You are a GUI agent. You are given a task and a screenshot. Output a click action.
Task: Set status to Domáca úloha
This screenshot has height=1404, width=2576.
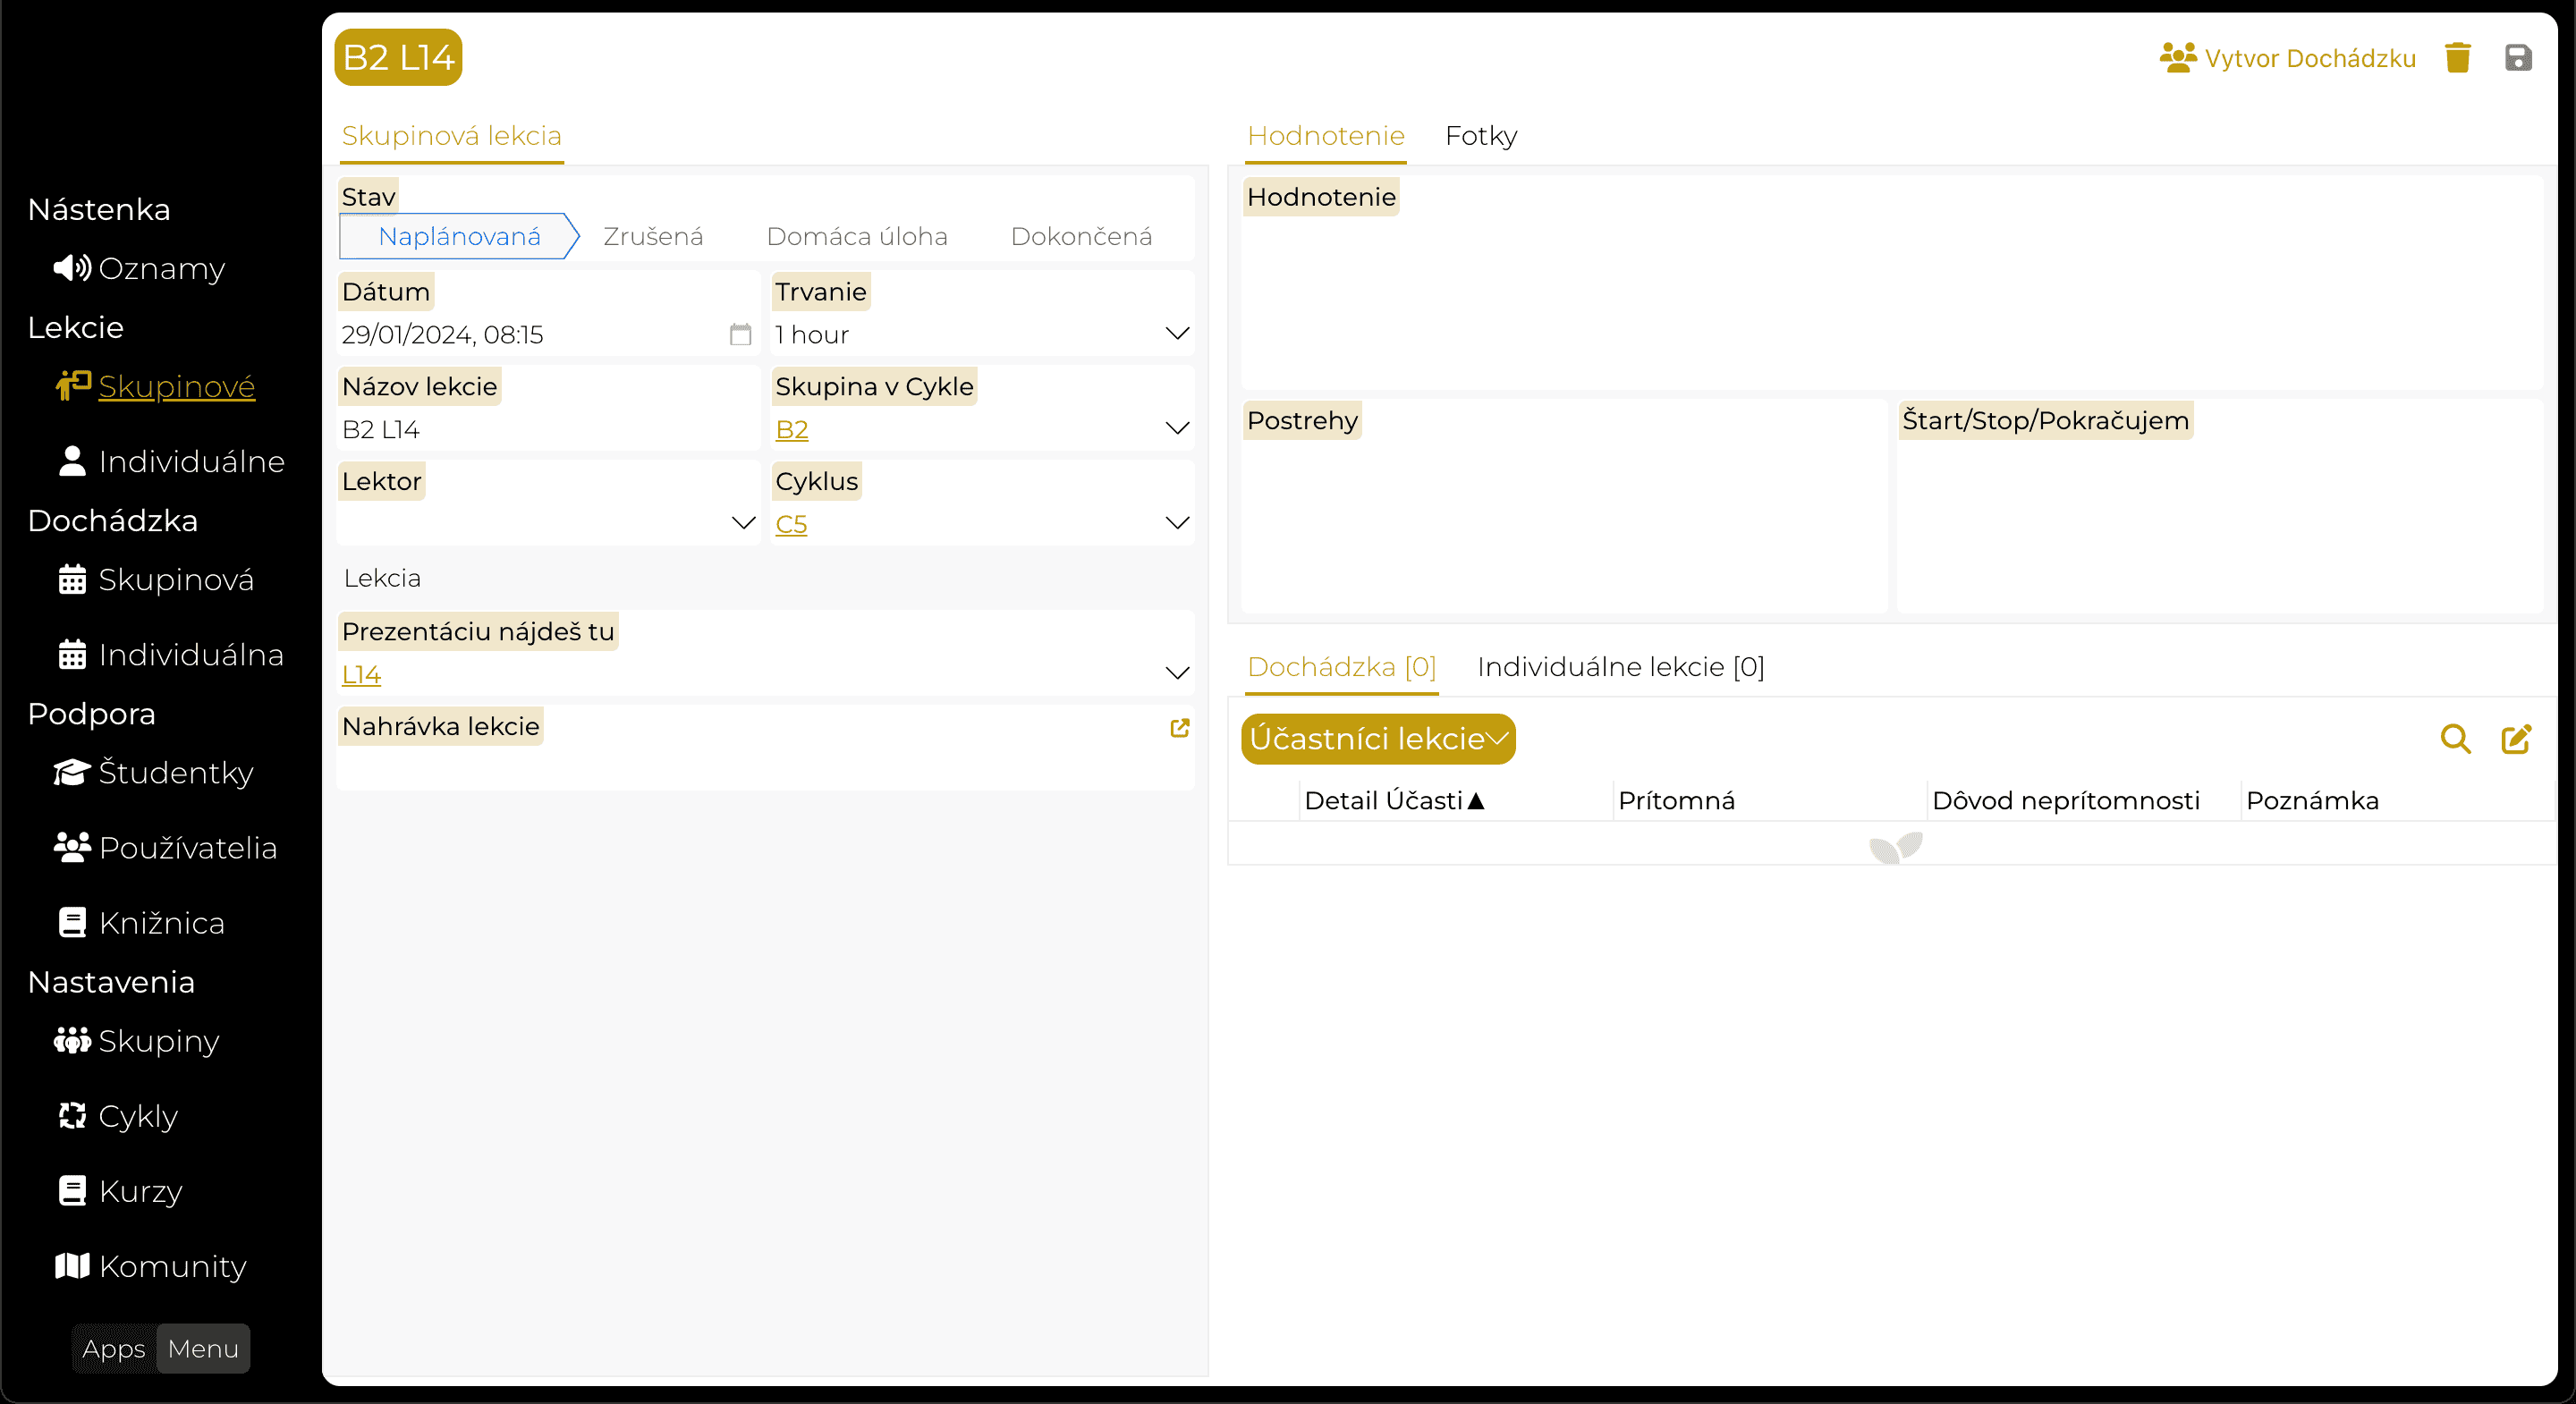(x=857, y=236)
